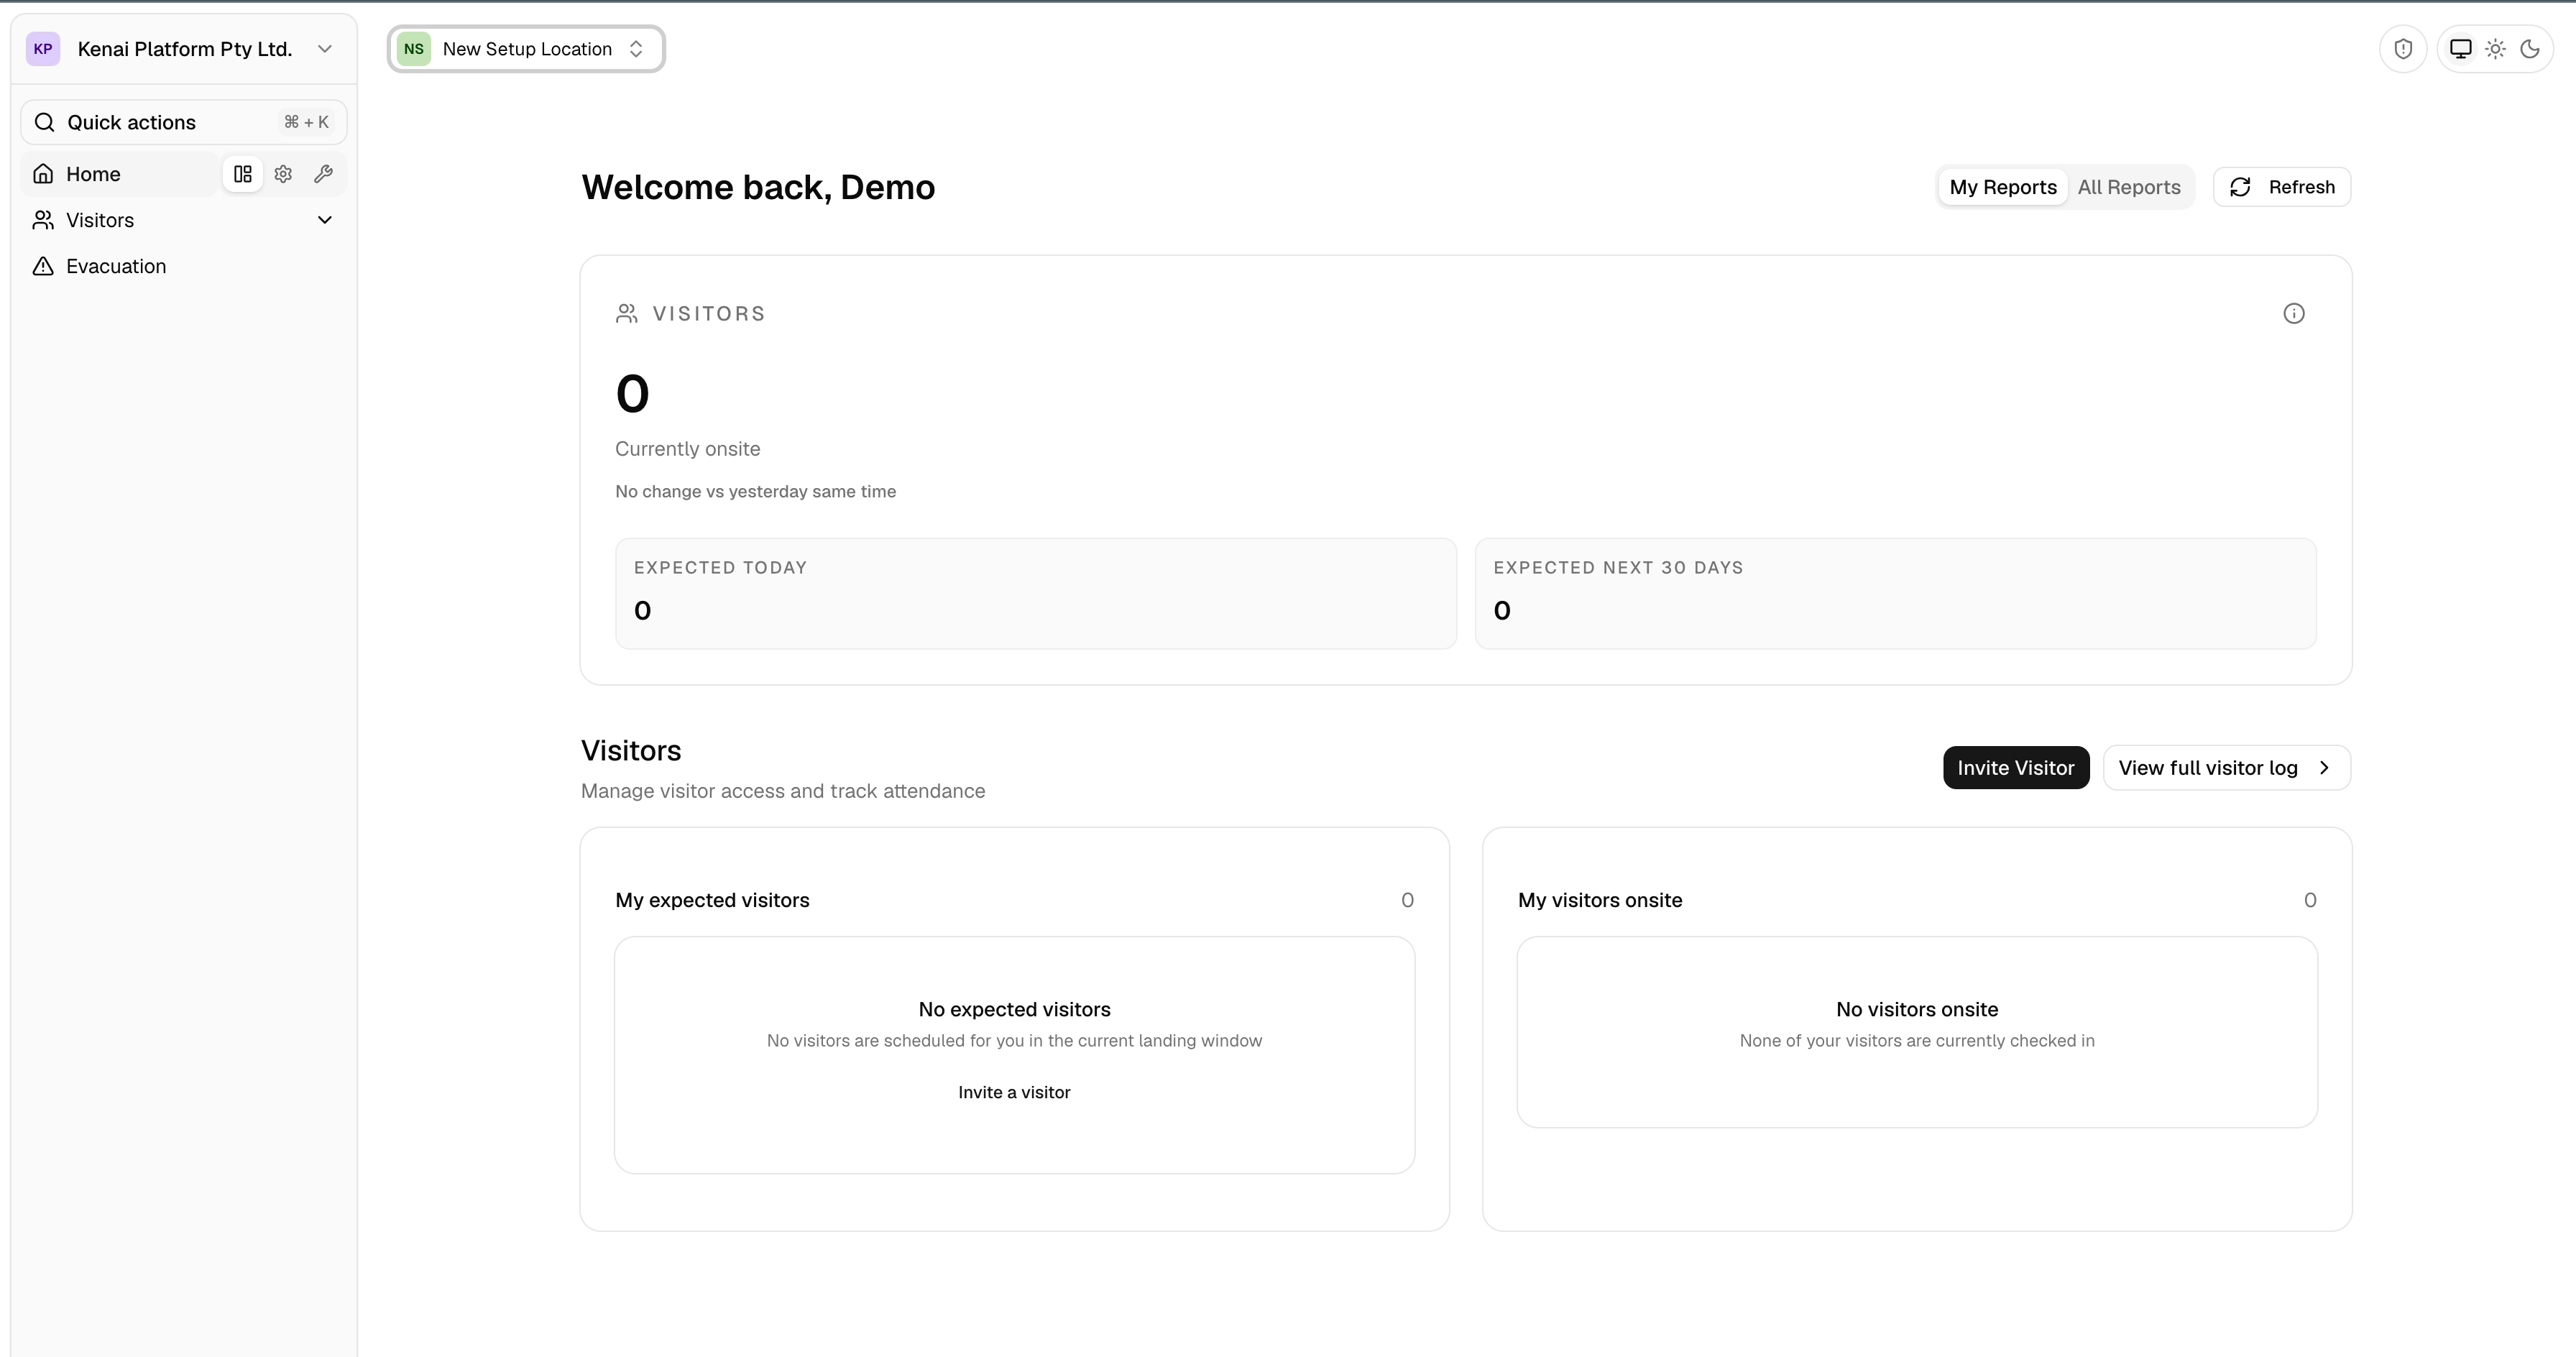The image size is (2576, 1357).
Task: Click the Evacuation warning triangle icon
Action: (x=43, y=266)
